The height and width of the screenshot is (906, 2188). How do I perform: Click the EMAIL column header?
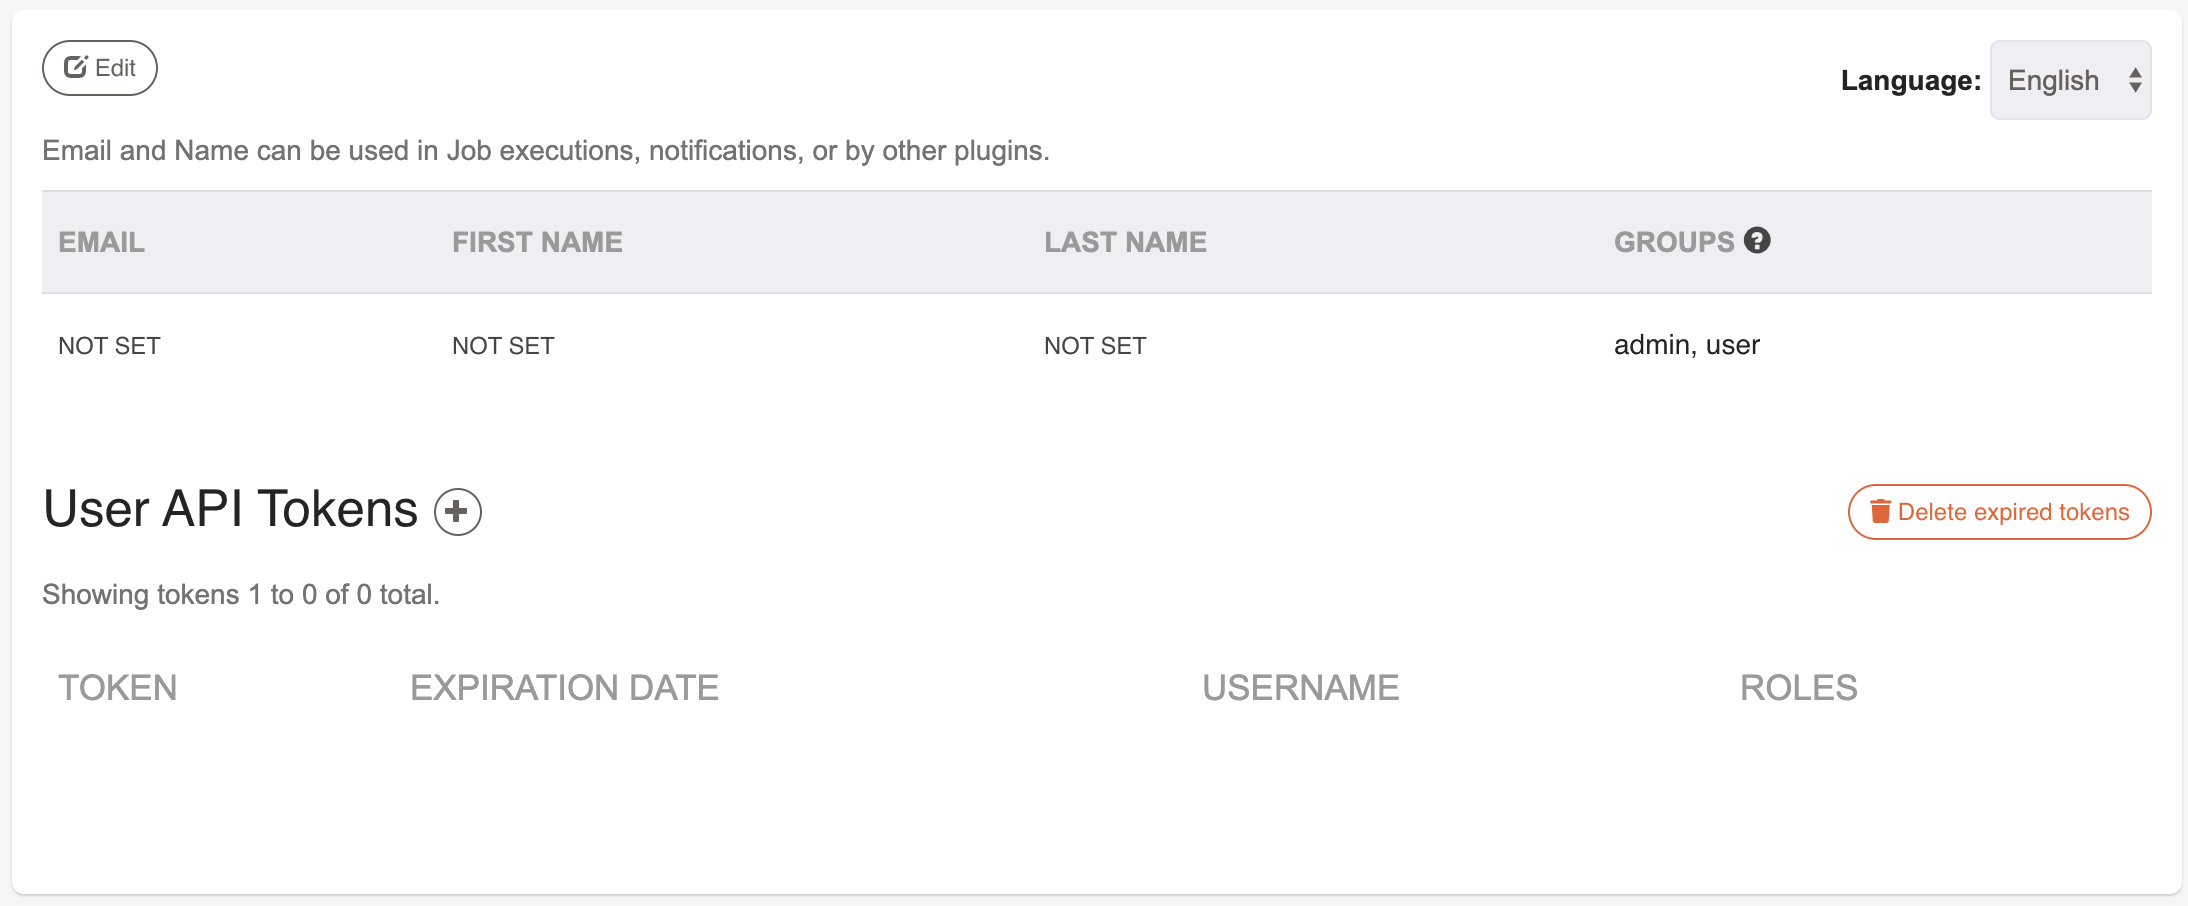coord(100,241)
